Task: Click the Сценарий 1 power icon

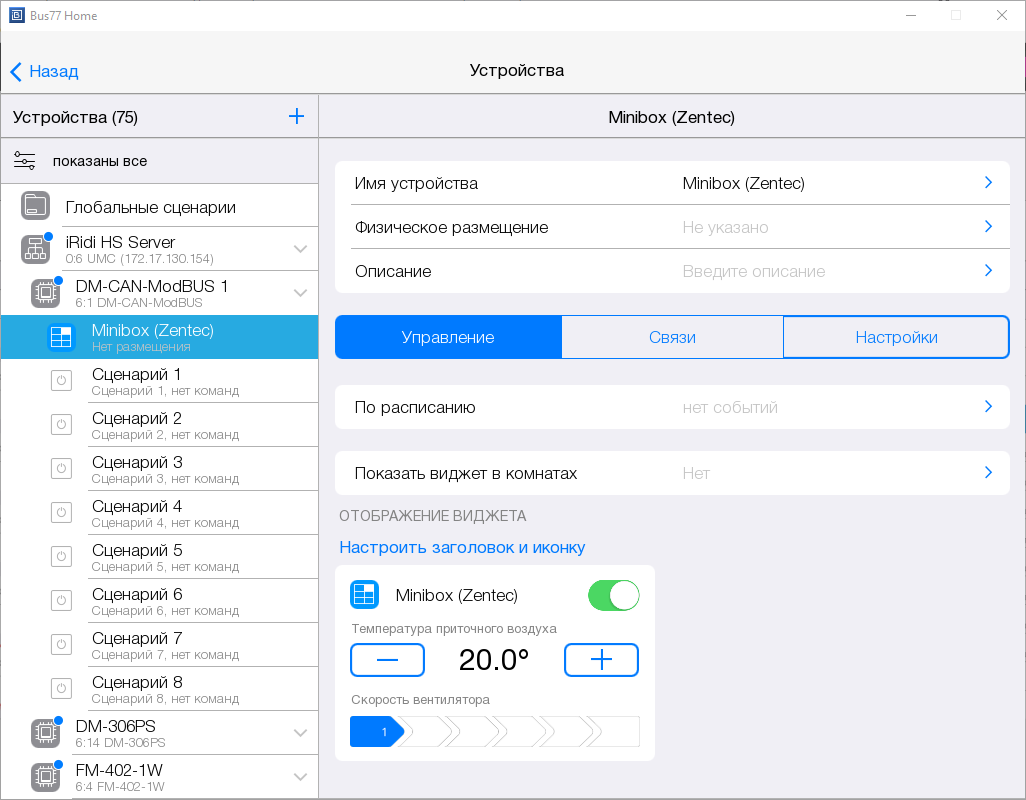Action: click(x=61, y=381)
